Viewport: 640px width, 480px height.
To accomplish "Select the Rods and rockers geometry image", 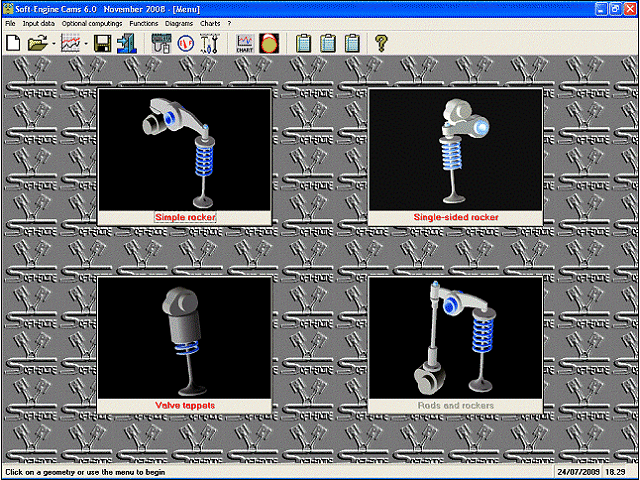I will (456, 338).
